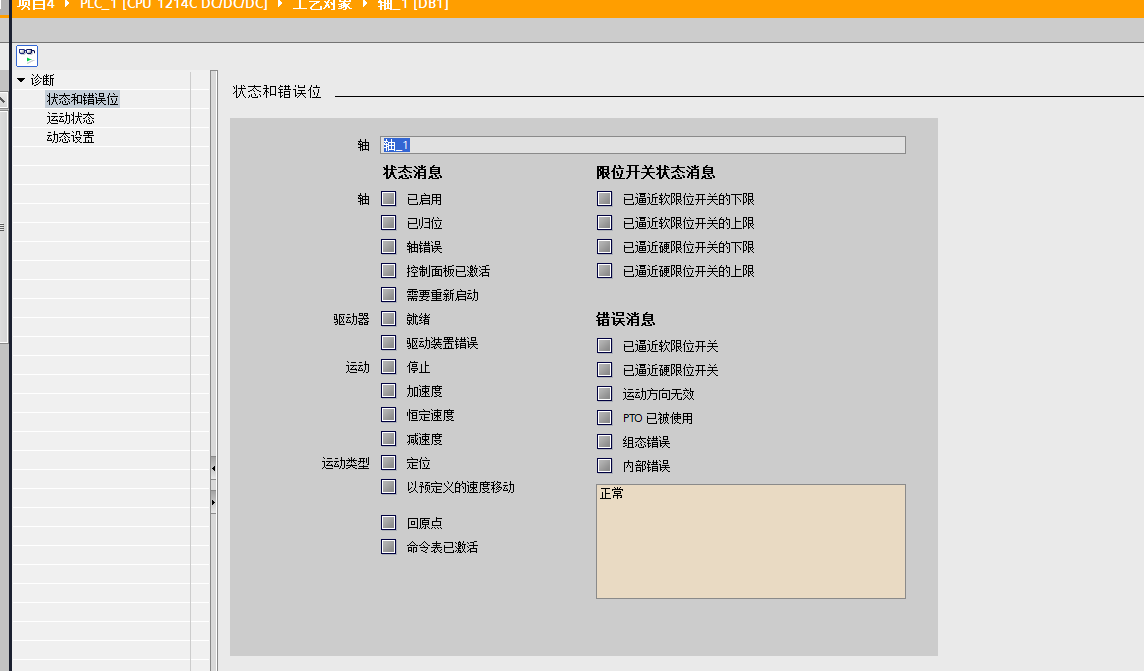
Task: Open the 运动状态 page
Action: click(x=70, y=118)
